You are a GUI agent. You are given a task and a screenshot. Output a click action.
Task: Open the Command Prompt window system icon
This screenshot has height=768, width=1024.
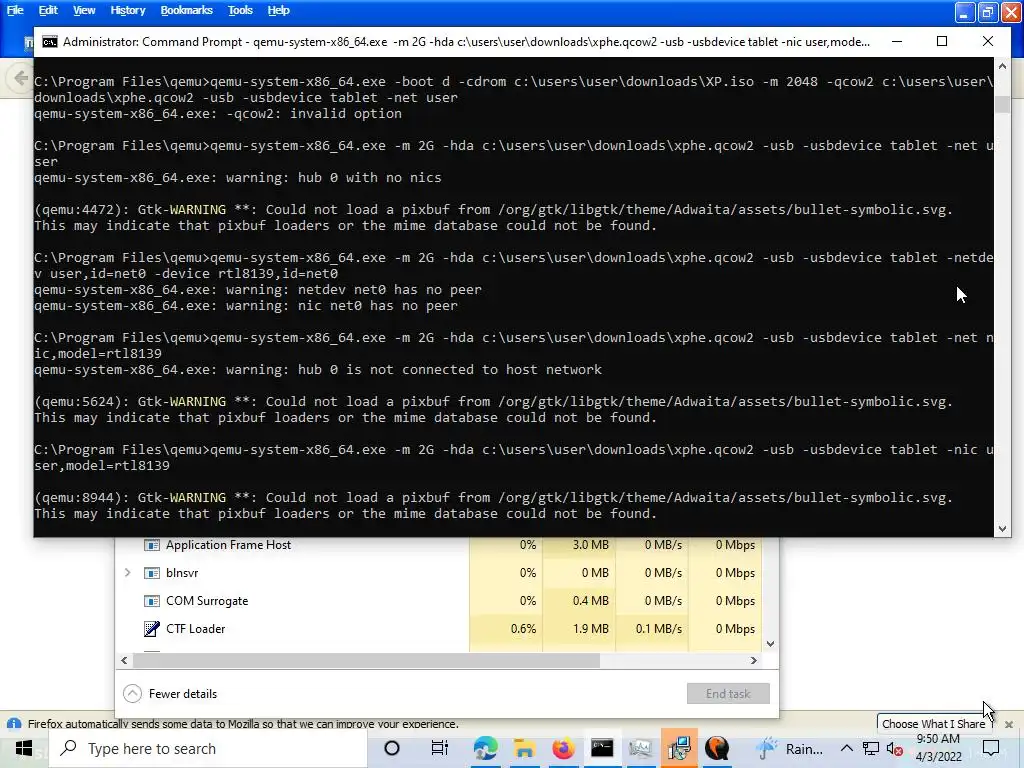coord(50,42)
